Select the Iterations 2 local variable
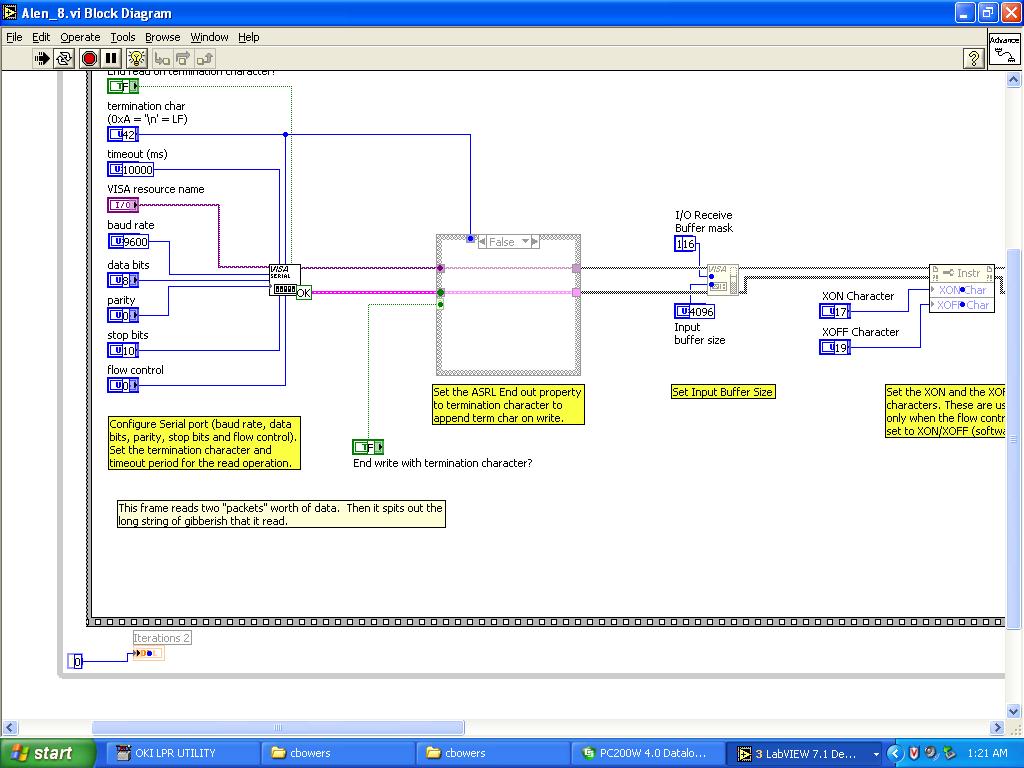Image resolution: width=1024 pixels, height=768 pixels. point(149,653)
